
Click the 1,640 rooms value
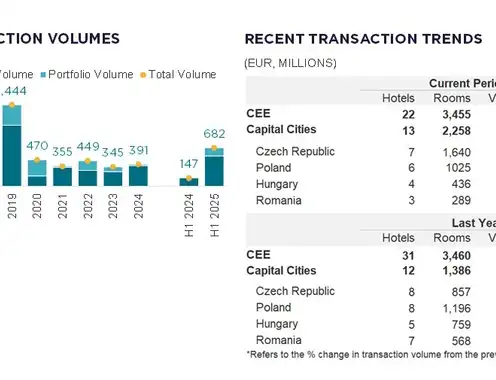coord(457,153)
